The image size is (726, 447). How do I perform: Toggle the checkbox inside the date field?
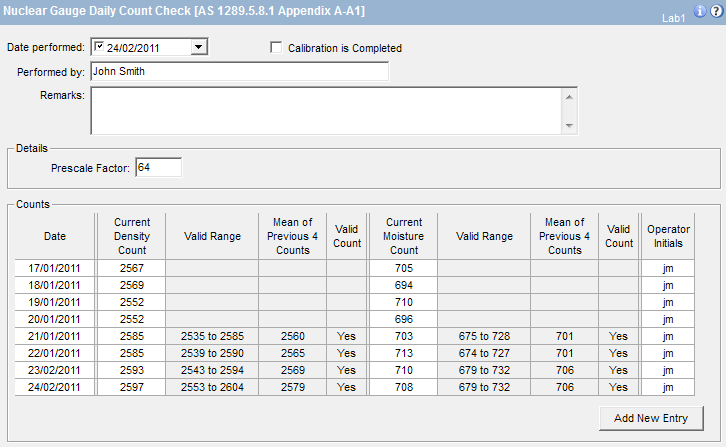[100, 47]
